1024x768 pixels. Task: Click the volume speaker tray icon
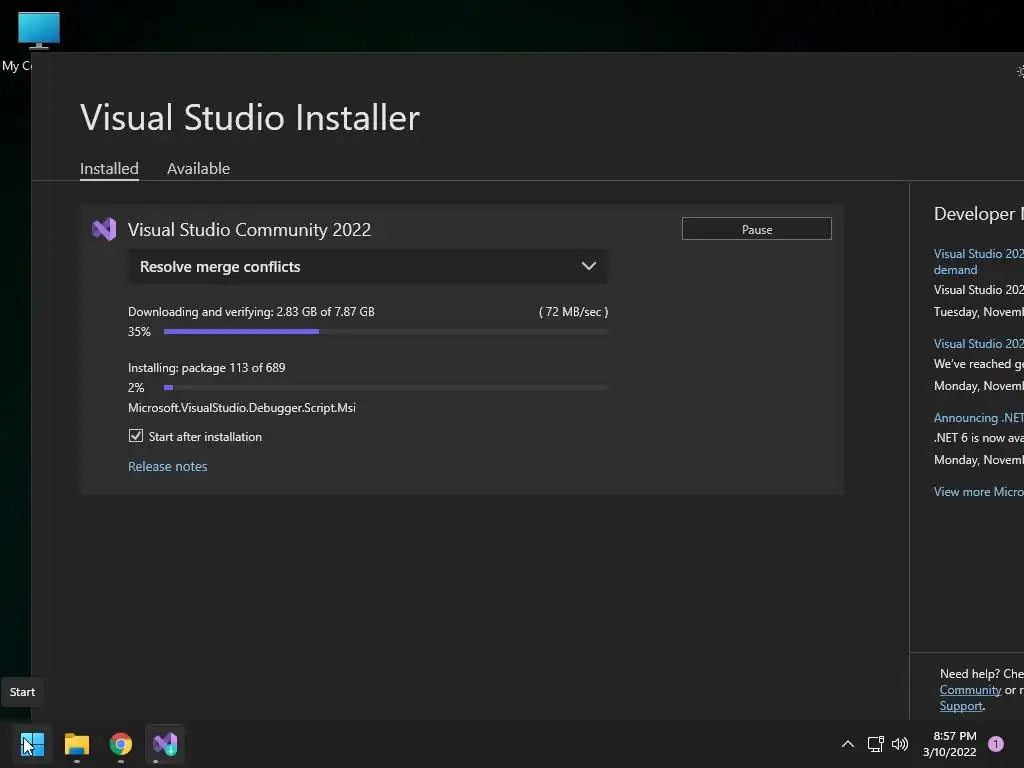click(x=900, y=744)
